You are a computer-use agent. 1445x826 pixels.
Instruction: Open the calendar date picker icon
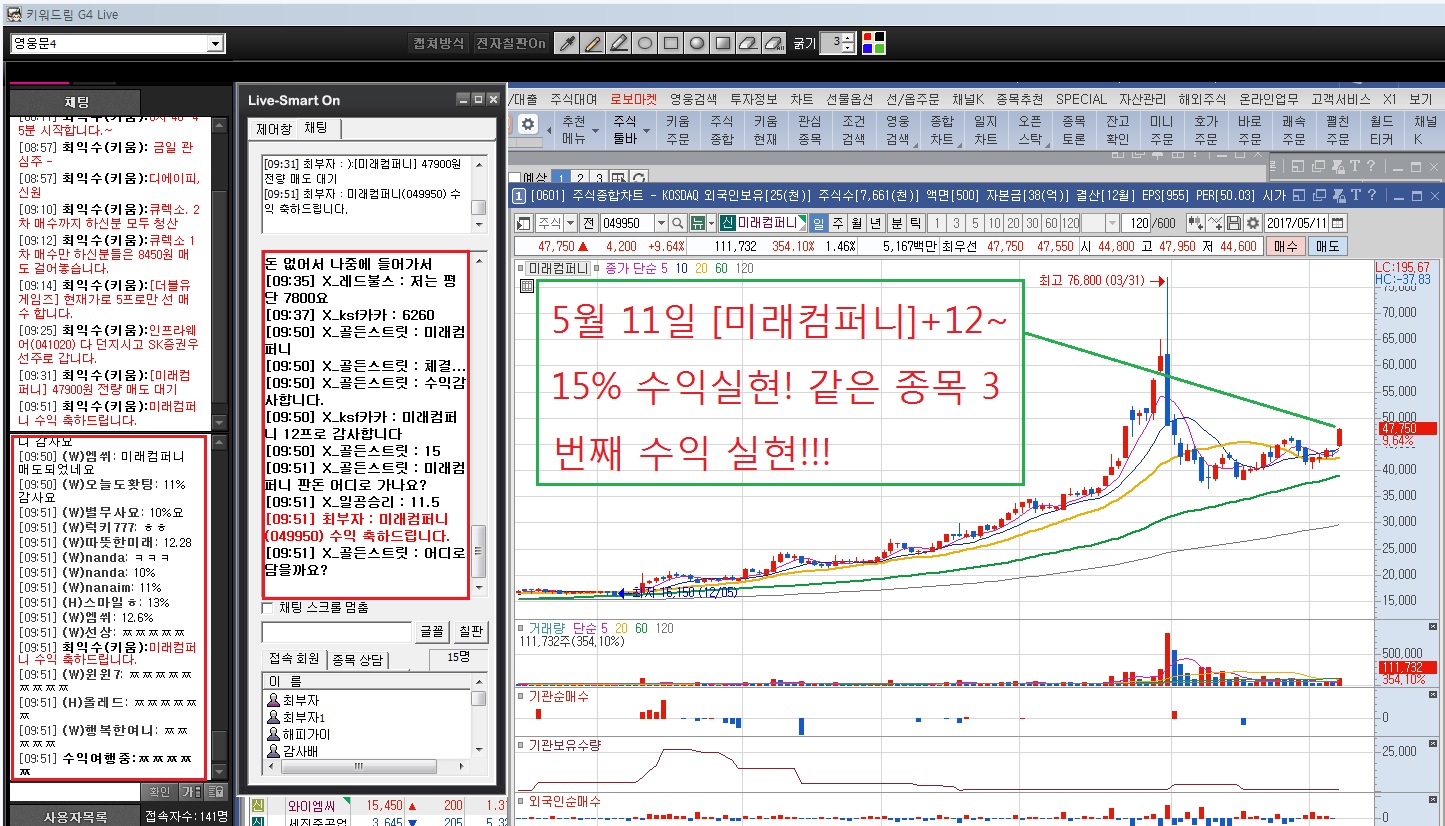click(1338, 223)
